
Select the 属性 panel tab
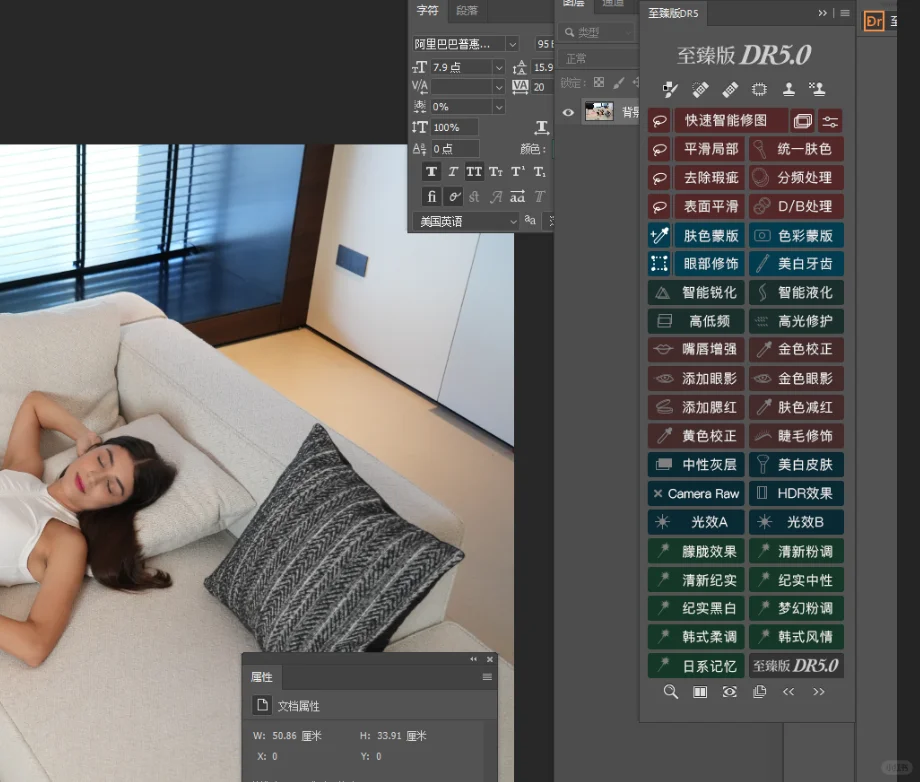pyautogui.click(x=262, y=677)
